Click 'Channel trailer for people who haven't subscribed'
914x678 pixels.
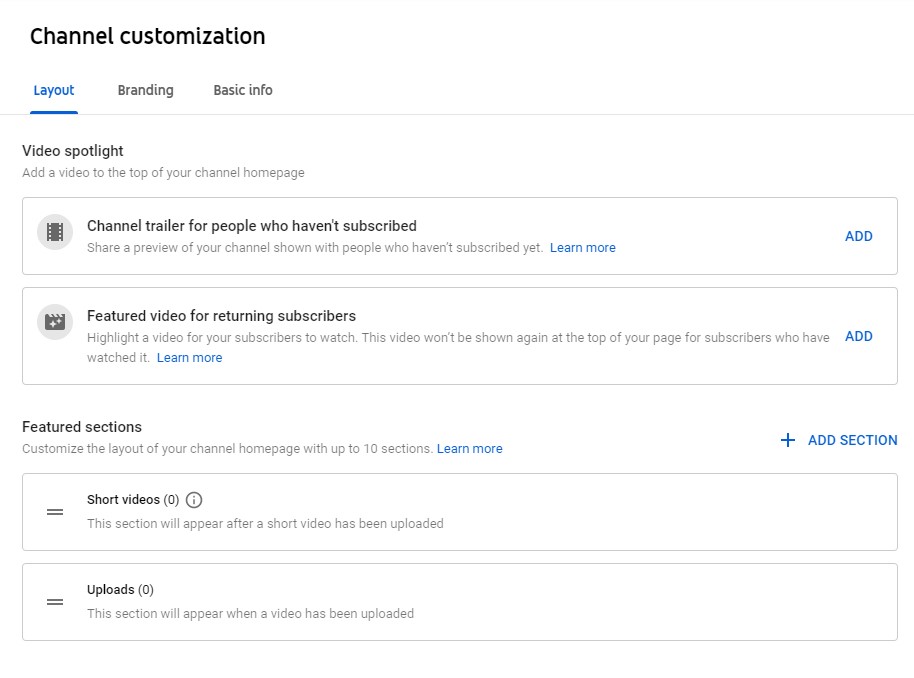252,226
